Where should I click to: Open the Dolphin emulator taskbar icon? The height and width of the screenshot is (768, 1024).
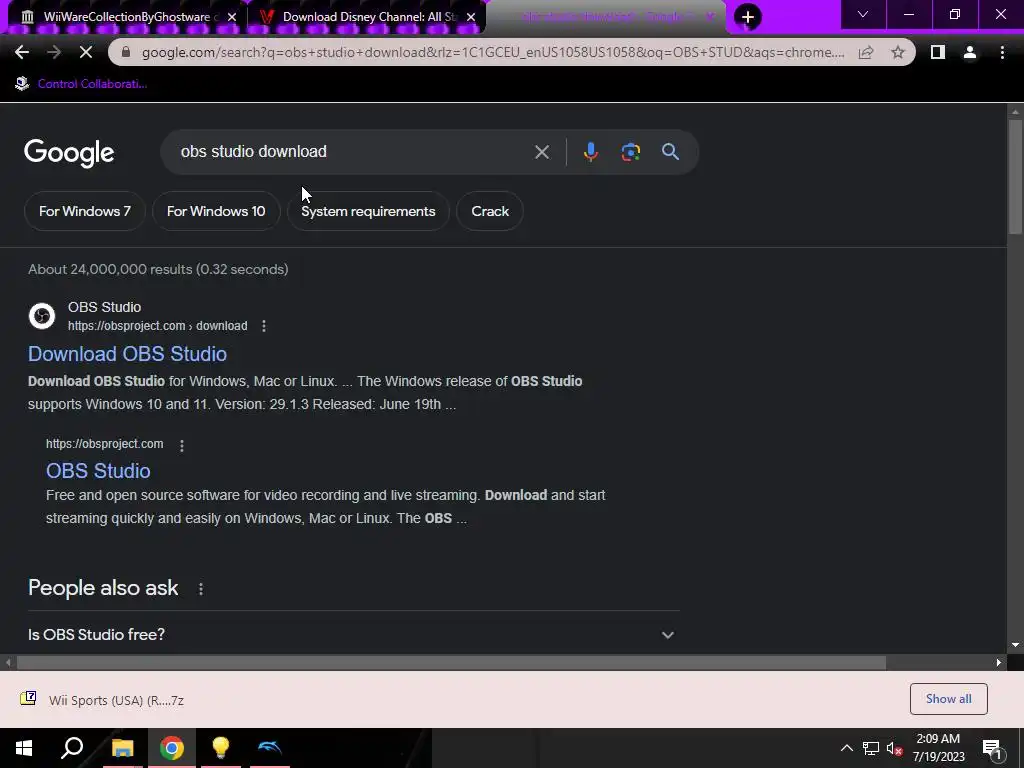point(269,748)
